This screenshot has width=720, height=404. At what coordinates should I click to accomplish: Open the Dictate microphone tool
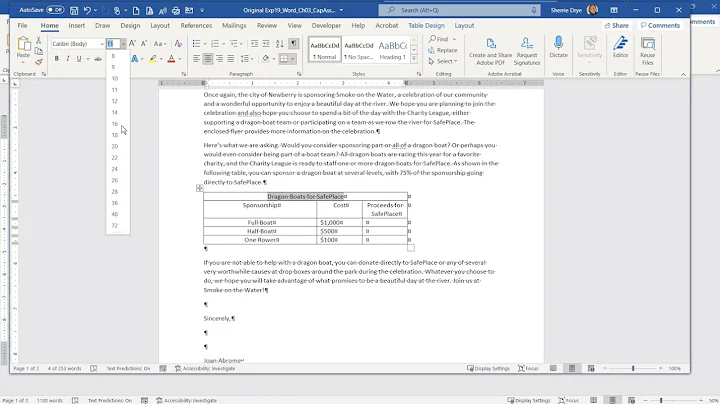pos(558,48)
